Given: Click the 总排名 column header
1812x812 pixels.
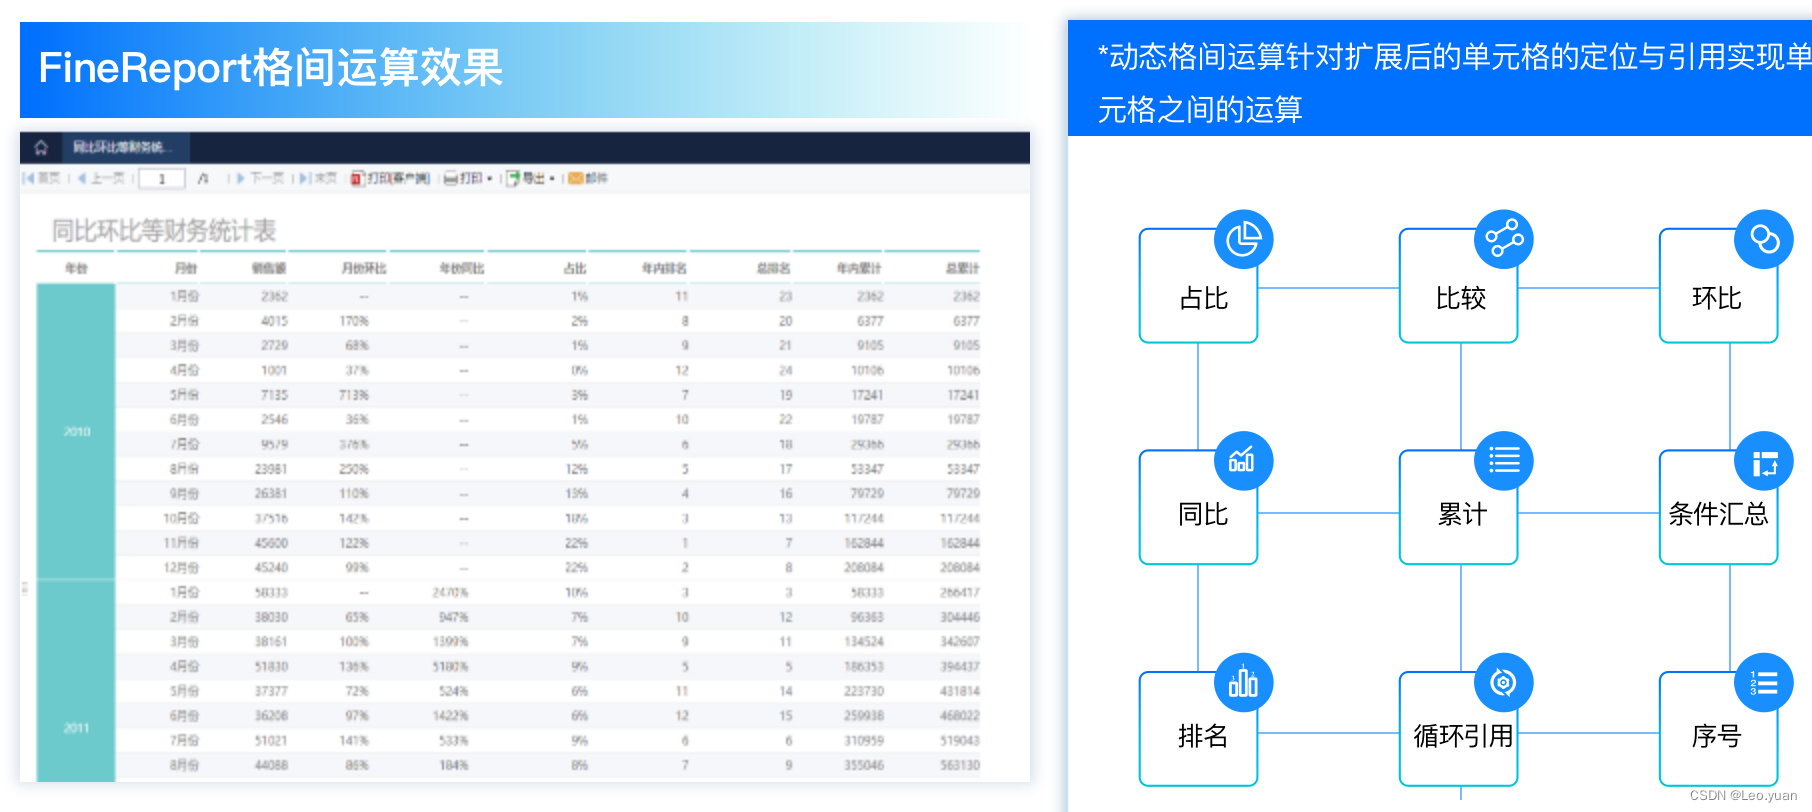Looking at the screenshot, I should pyautogui.click(x=773, y=268).
